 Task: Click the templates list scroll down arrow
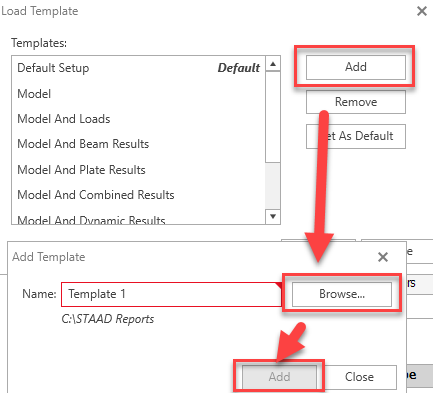pyautogui.click(x=273, y=217)
